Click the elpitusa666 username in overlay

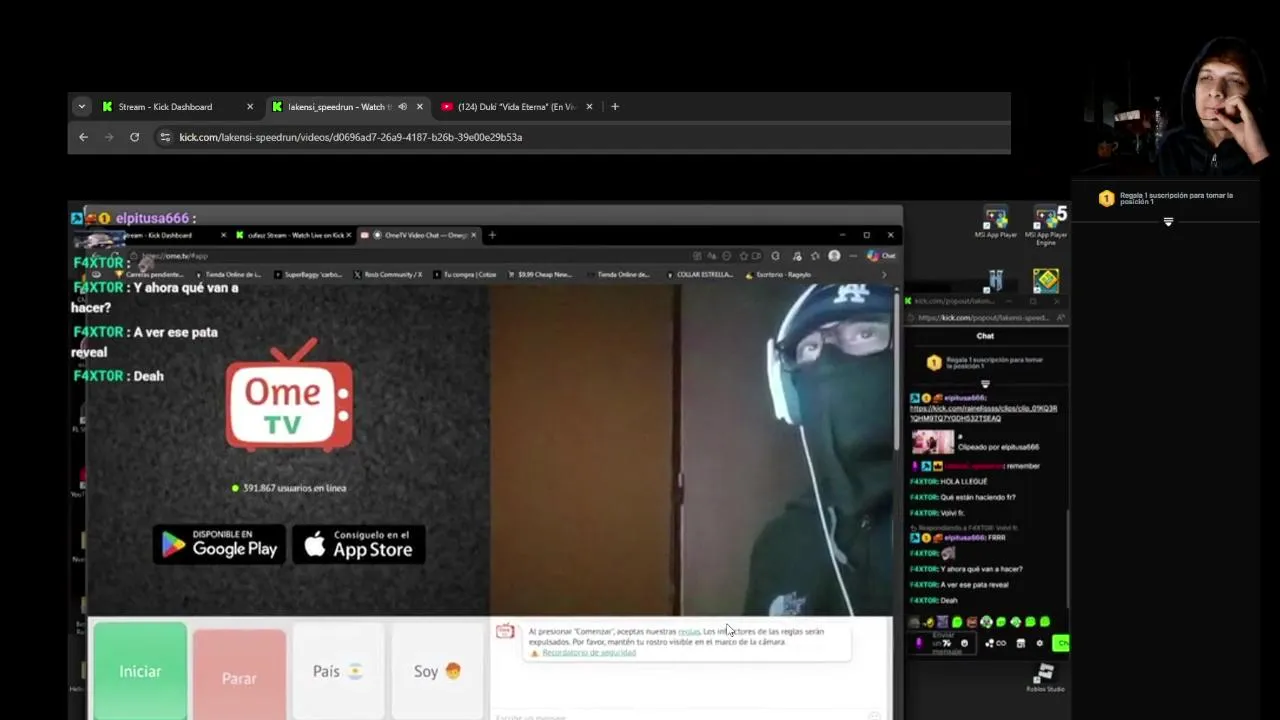click(152, 218)
